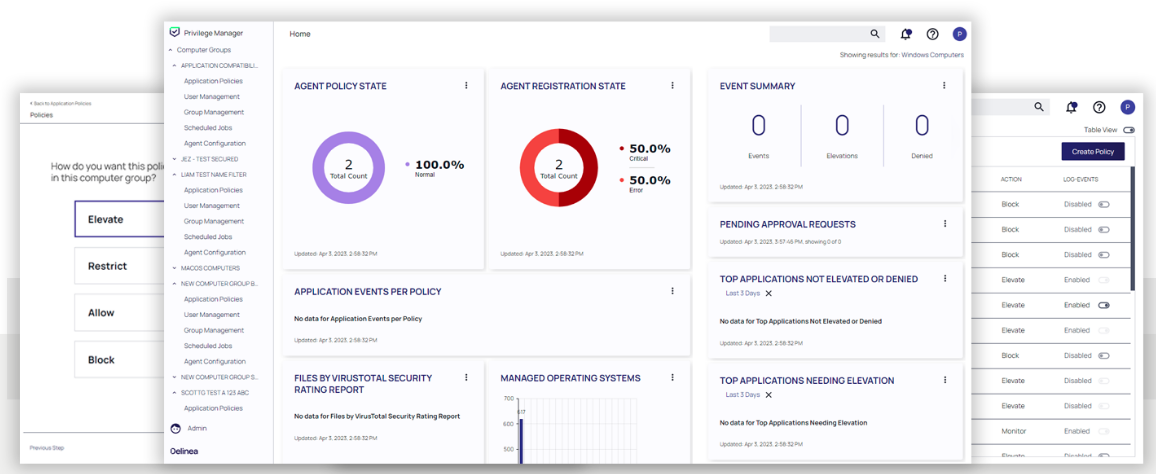This screenshot has width=1156, height=474.
Task: Open P profile avatar in policy list window
Action: 1127,108
